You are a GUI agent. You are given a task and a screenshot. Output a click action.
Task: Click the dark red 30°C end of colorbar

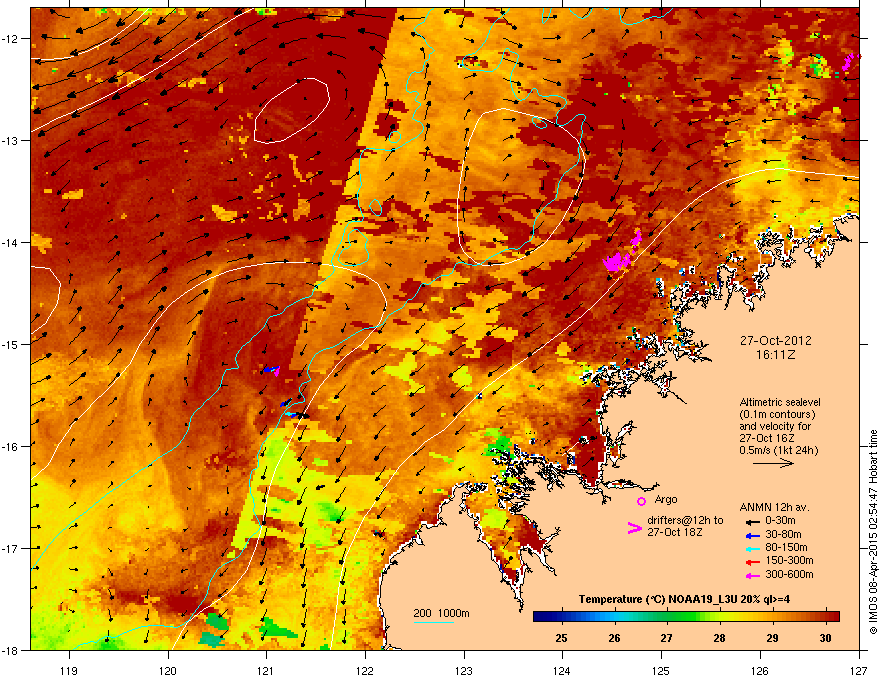834,617
